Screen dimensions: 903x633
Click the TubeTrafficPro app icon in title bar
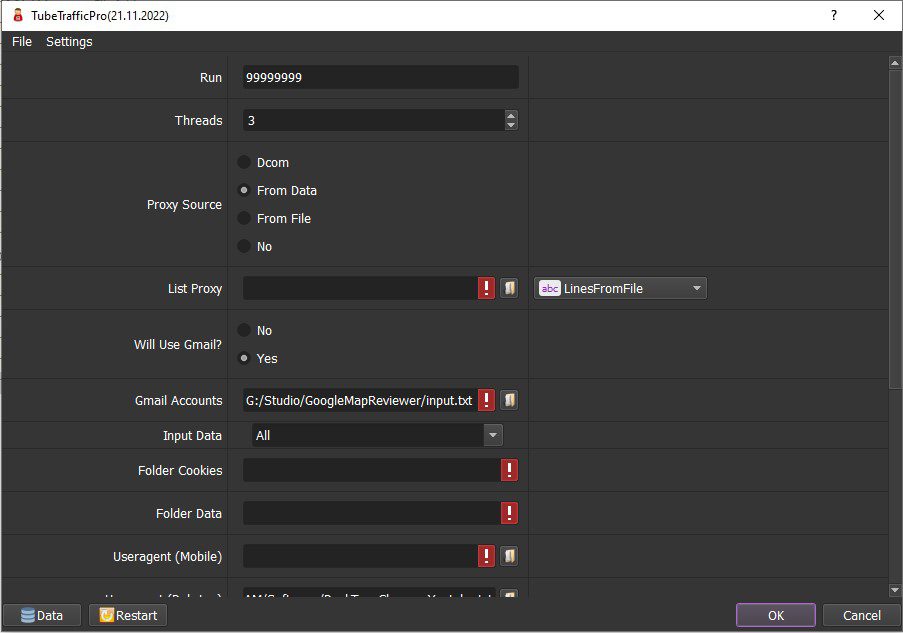click(18, 15)
